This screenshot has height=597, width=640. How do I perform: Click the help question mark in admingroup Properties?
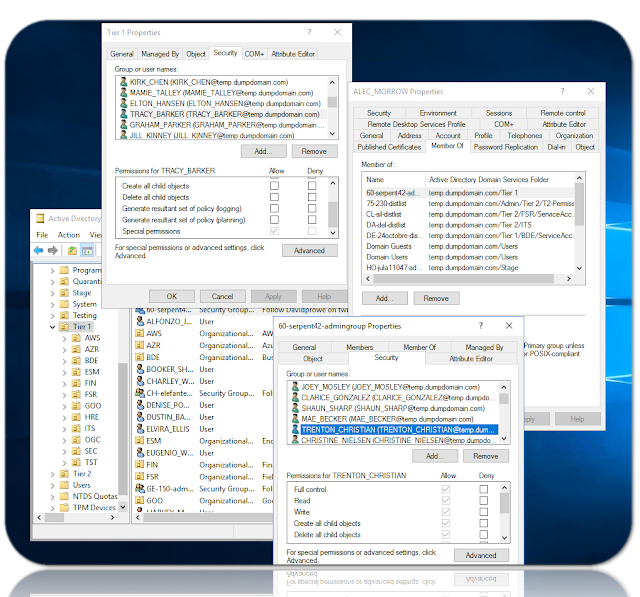(x=480, y=326)
